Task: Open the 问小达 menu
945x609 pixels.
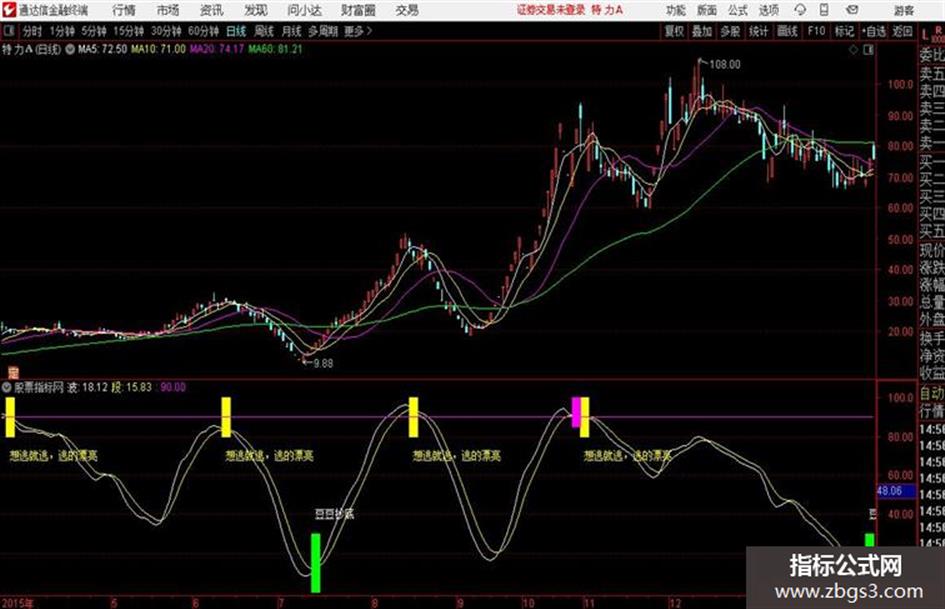Action: point(304,10)
